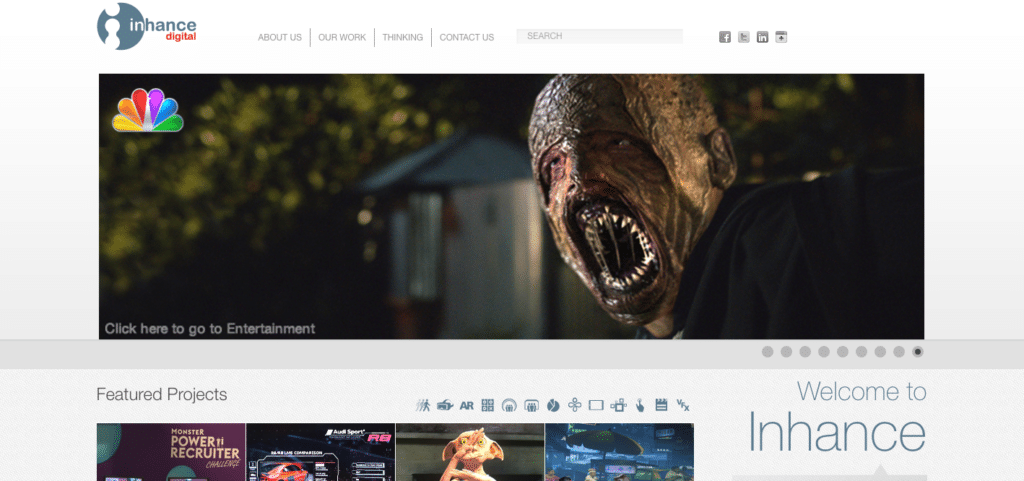The image size is (1024, 481).
Task: Filter projects by the tablet screen icon
Action: click(x=596, y=405)
